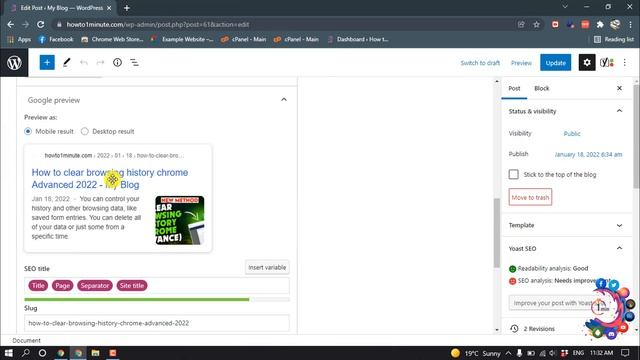The height and width of the screenshot is (360, 640).
Task: Click Move to trash
Action: 530,197
